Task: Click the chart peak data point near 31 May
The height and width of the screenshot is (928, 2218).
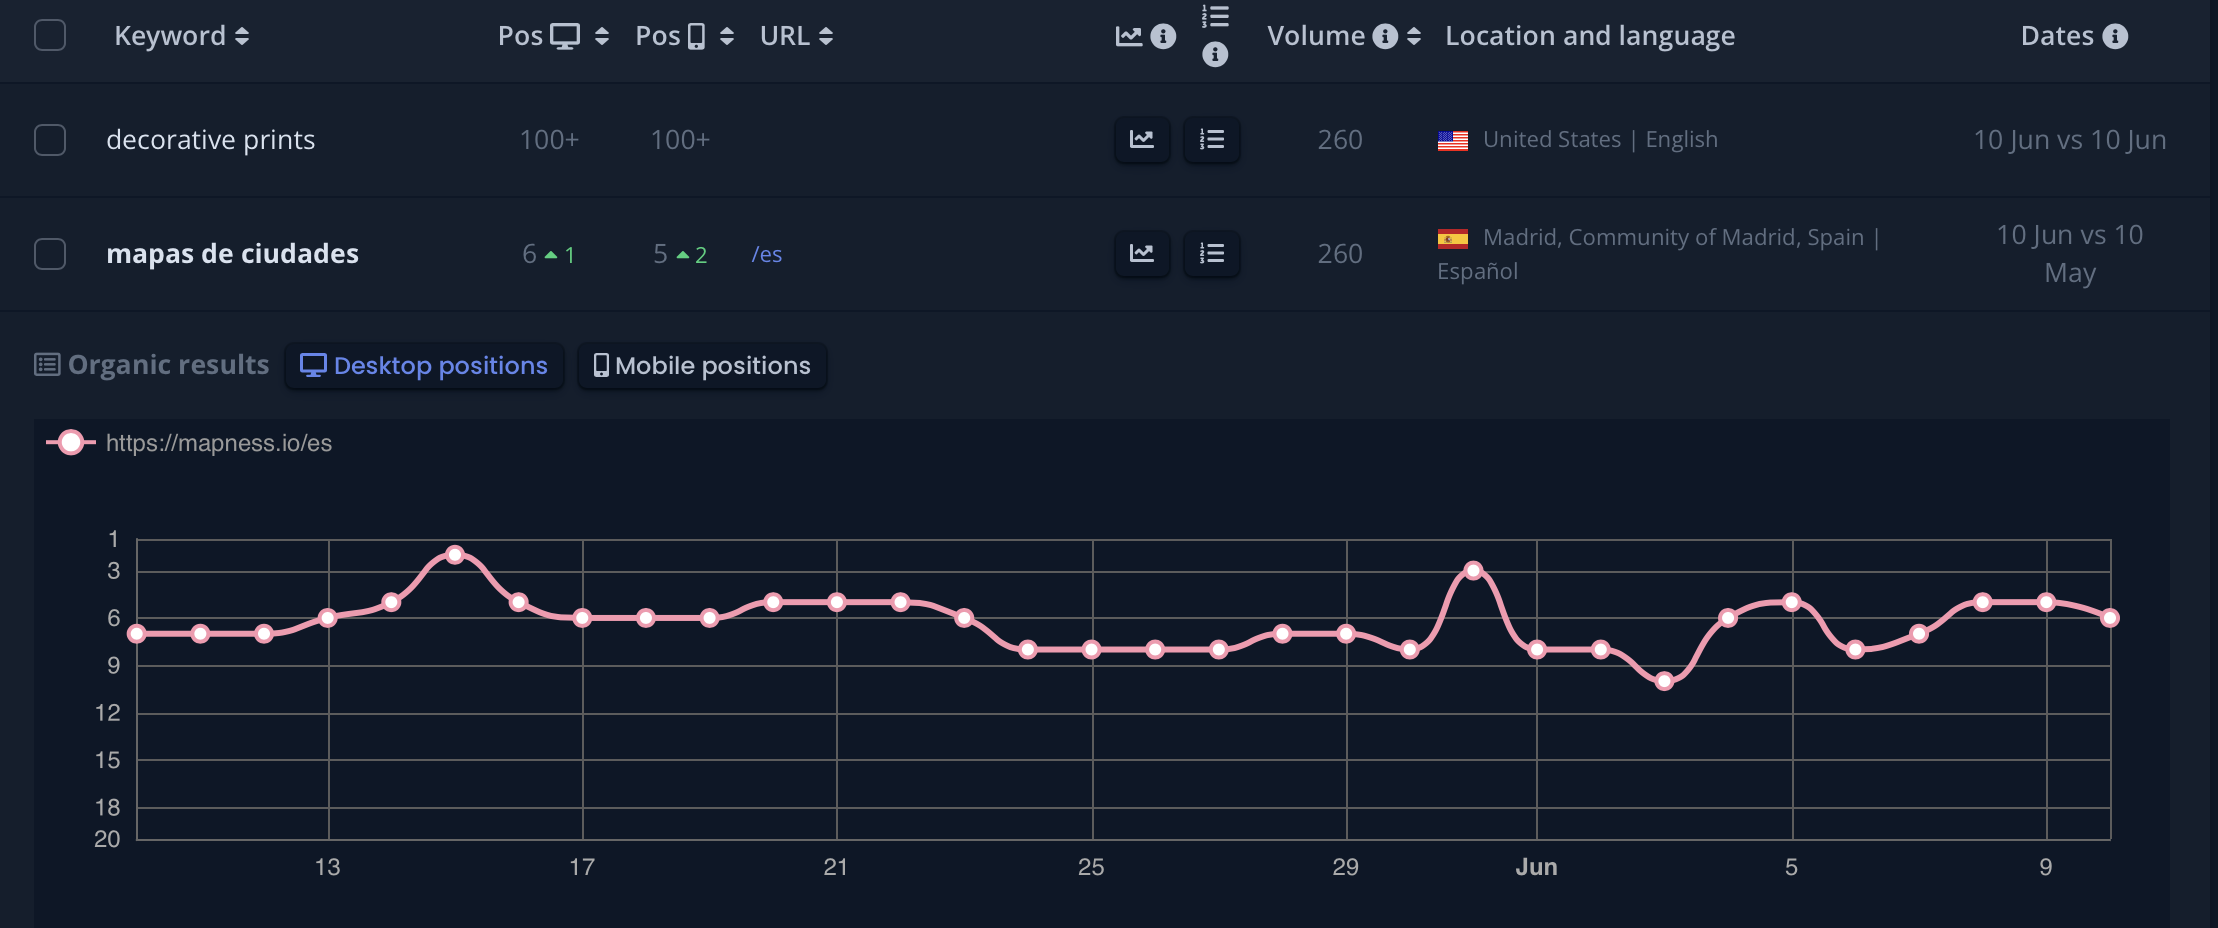Action: coord(1473,570)
